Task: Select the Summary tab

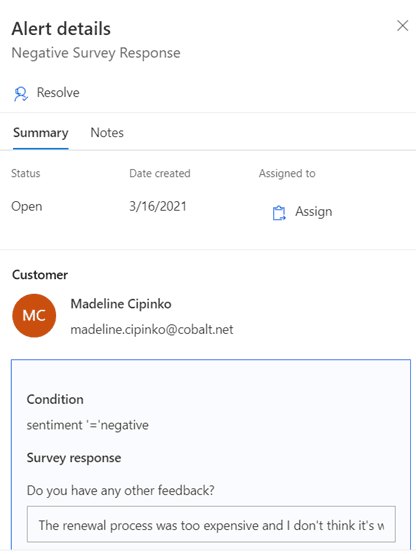Action: 41,132
